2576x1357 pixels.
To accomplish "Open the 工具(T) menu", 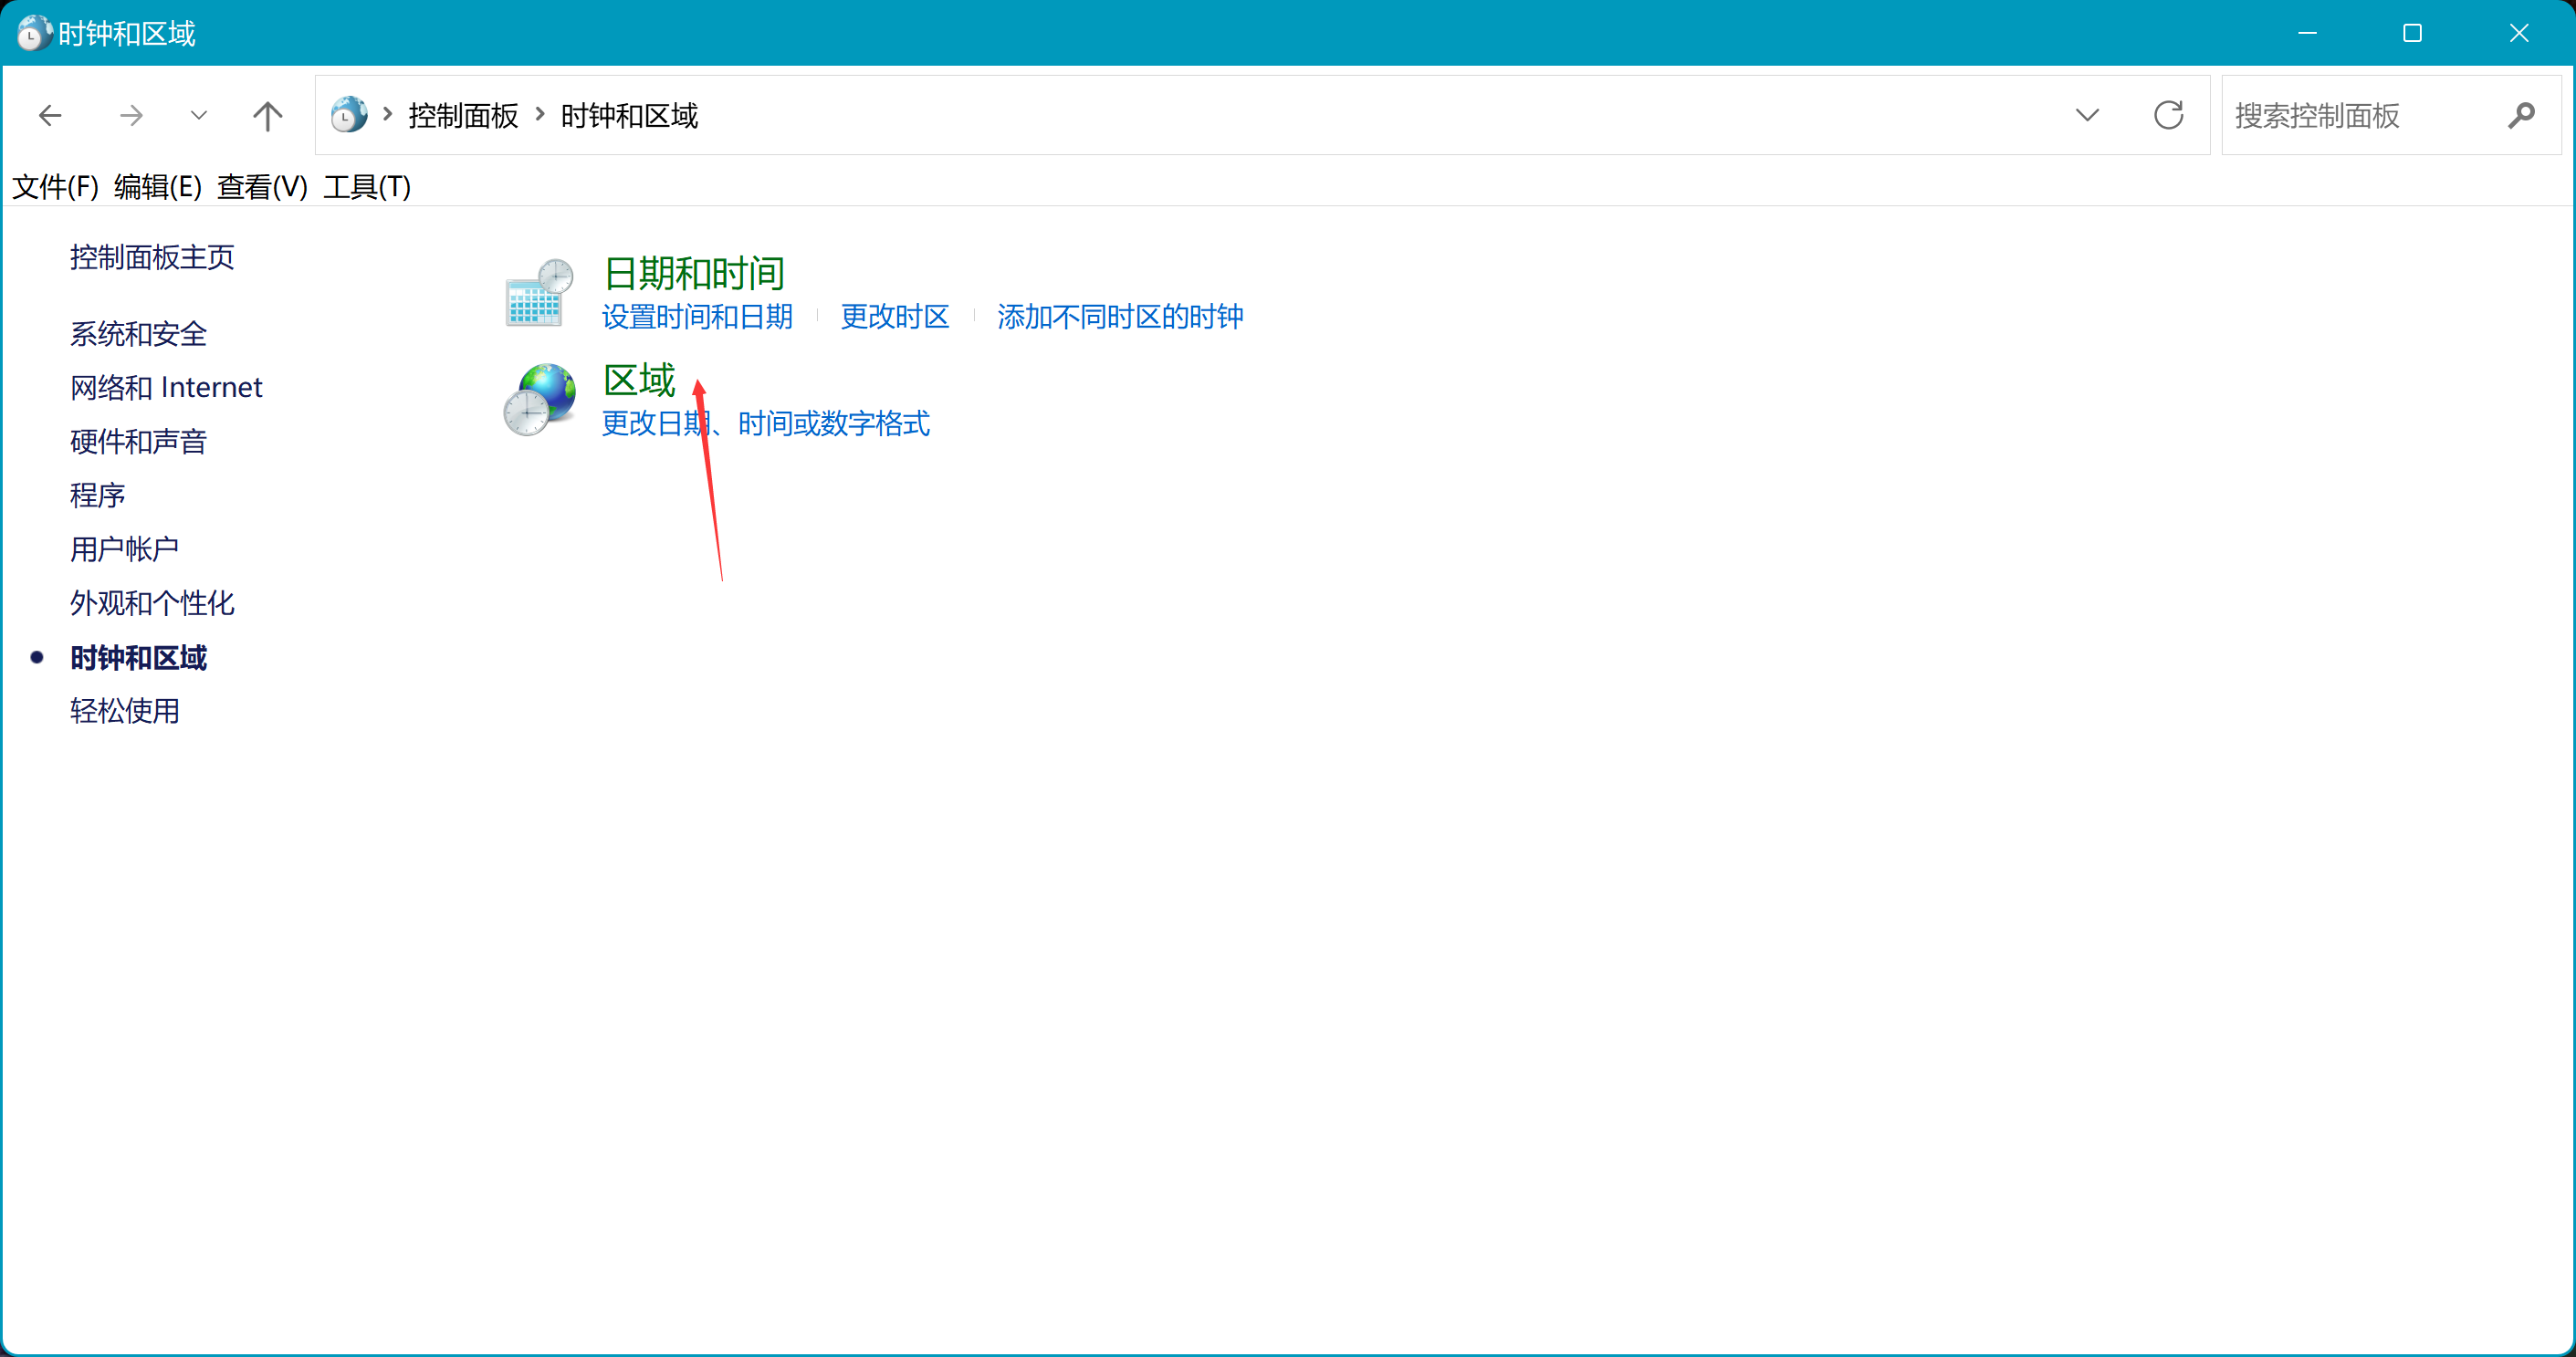I will 366,187.
